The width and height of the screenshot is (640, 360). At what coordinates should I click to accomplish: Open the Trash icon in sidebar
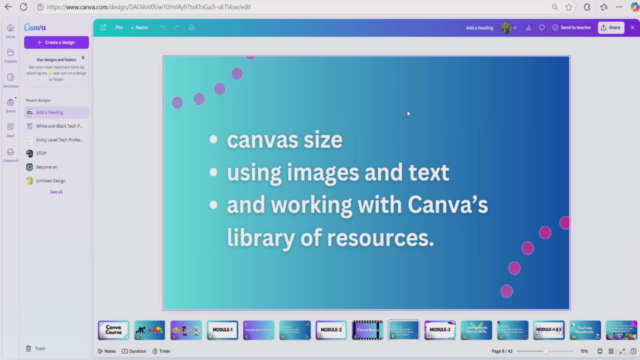[29, 348]
